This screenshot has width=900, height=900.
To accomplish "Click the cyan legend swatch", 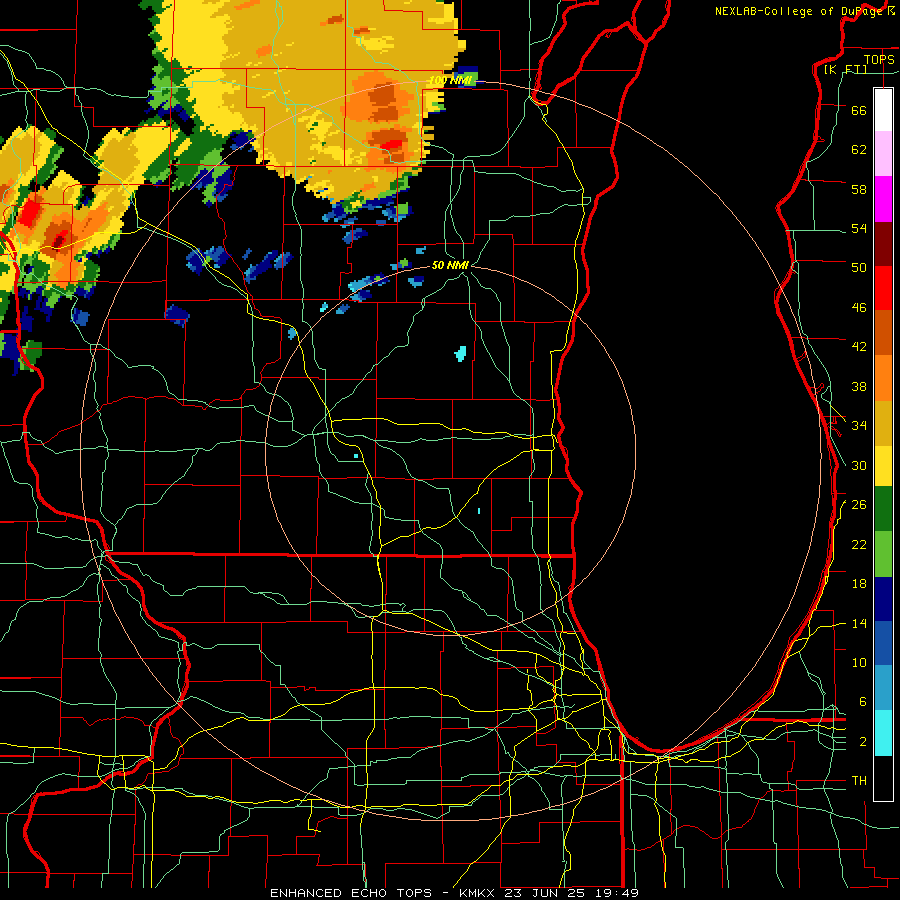I will click(883, 733).
